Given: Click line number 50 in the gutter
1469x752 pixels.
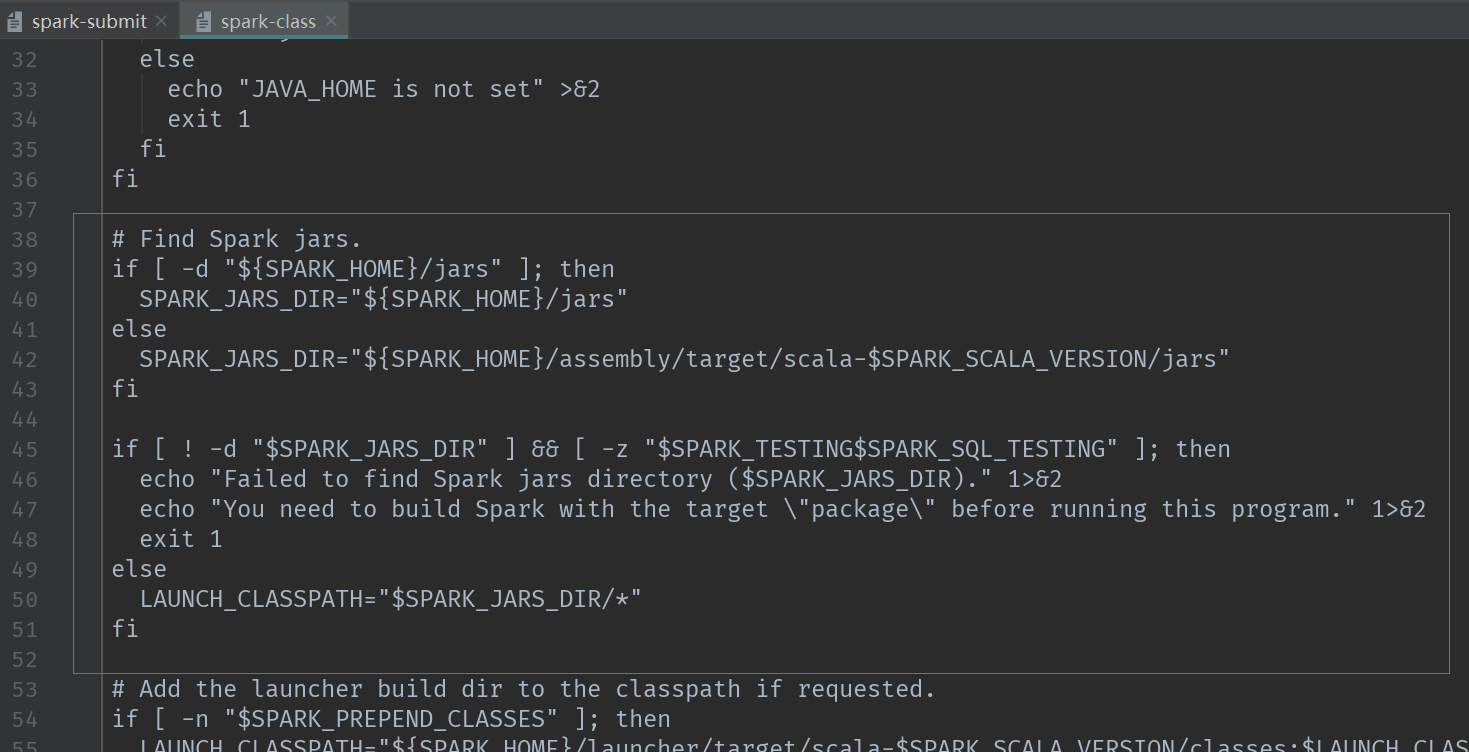Looking at the screenshot, I should (x=25, y=599).
